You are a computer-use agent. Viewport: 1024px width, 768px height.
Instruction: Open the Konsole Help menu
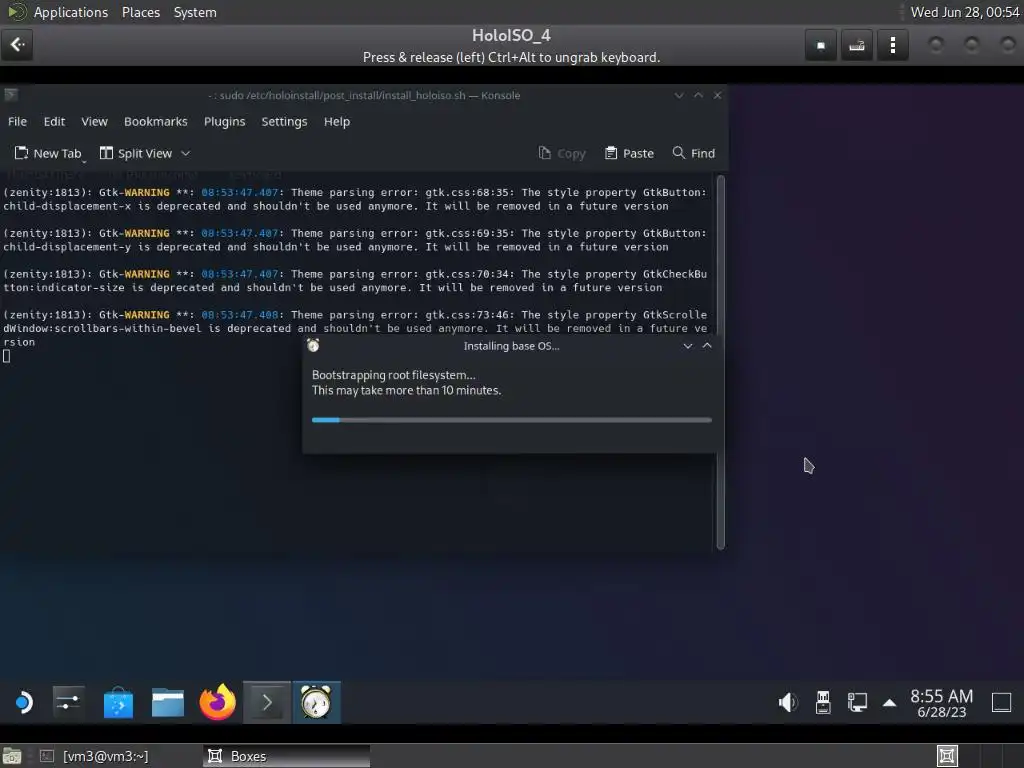pyautogui.click(x=337, y=121)
